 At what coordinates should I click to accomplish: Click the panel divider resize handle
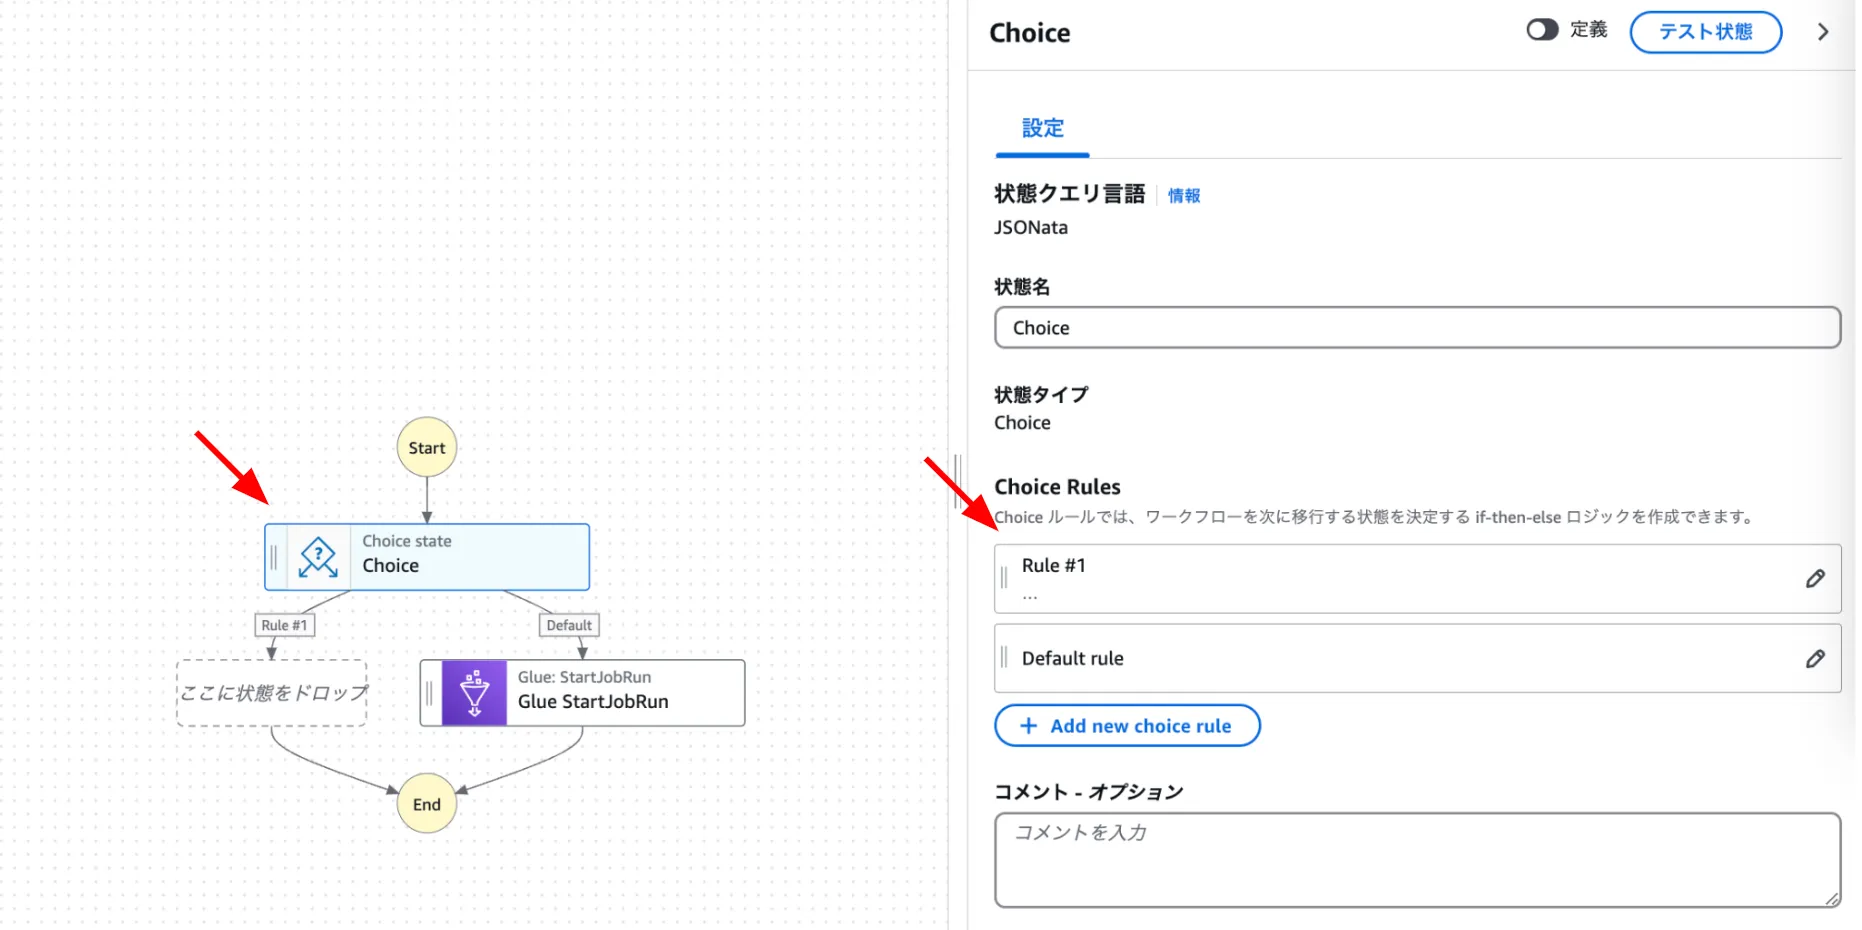click(x=957, y=481)
